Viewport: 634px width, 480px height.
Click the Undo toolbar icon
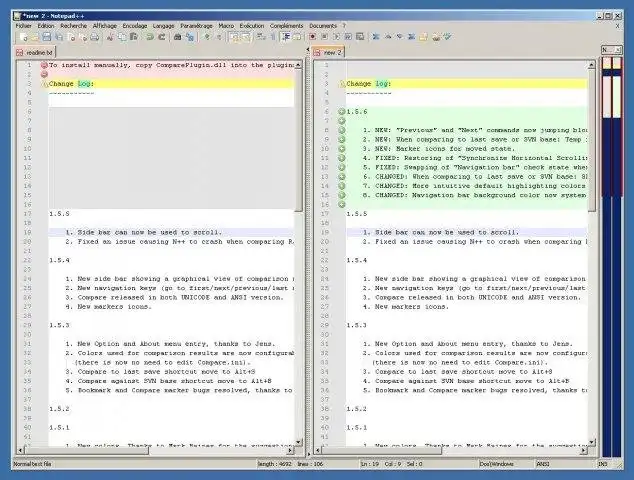pos(150,37)
